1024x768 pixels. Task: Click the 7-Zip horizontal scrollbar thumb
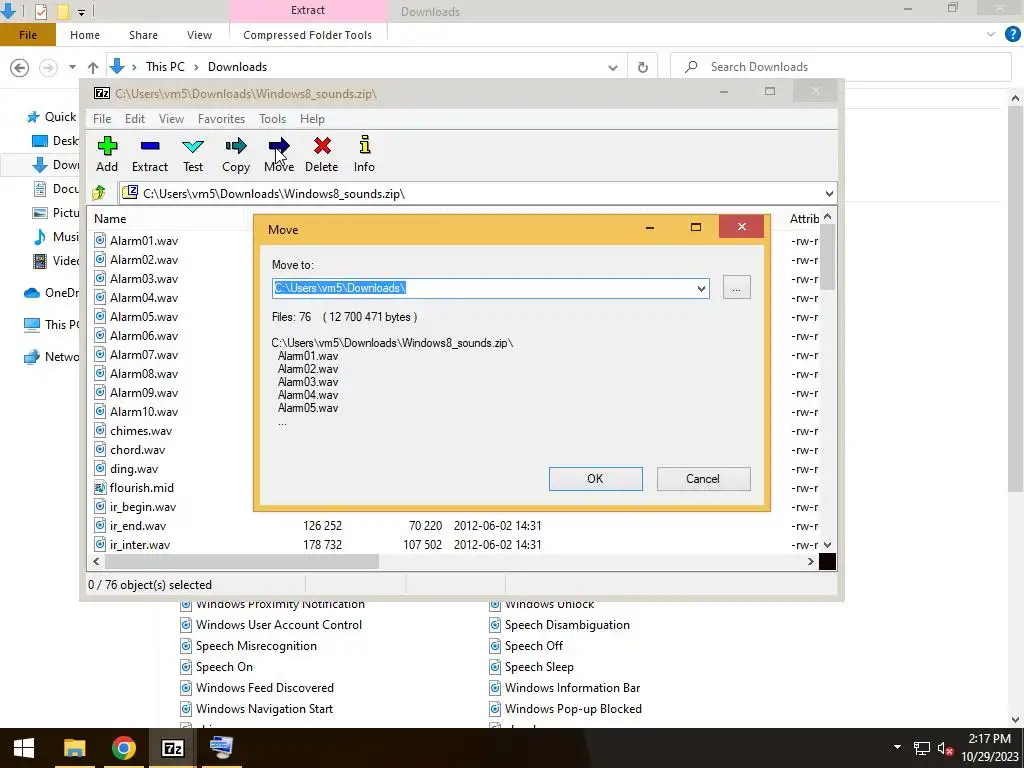pos(242,561)
